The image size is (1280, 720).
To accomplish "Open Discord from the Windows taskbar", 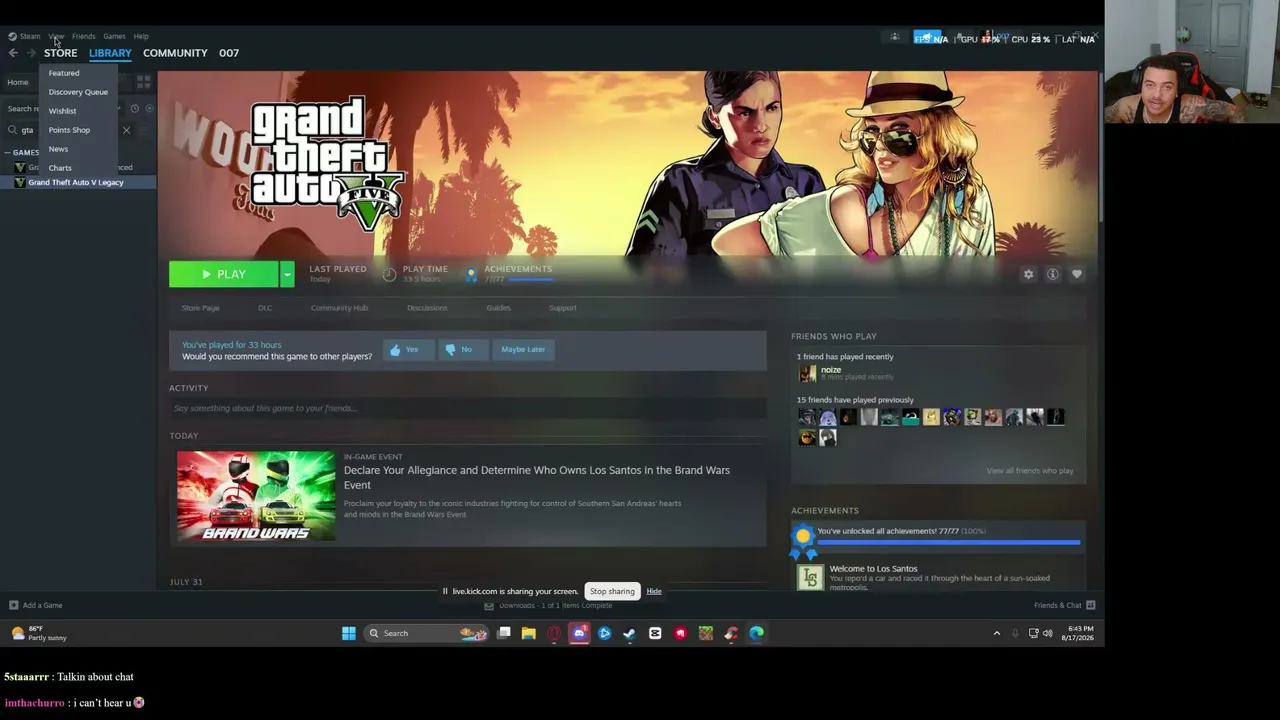I will [x=579, y=633].
